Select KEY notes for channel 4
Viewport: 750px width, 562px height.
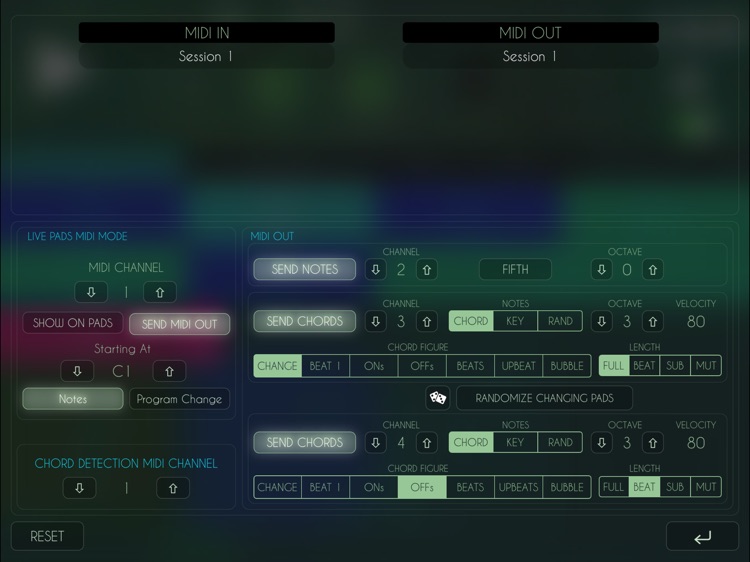(x=515, y=442)
